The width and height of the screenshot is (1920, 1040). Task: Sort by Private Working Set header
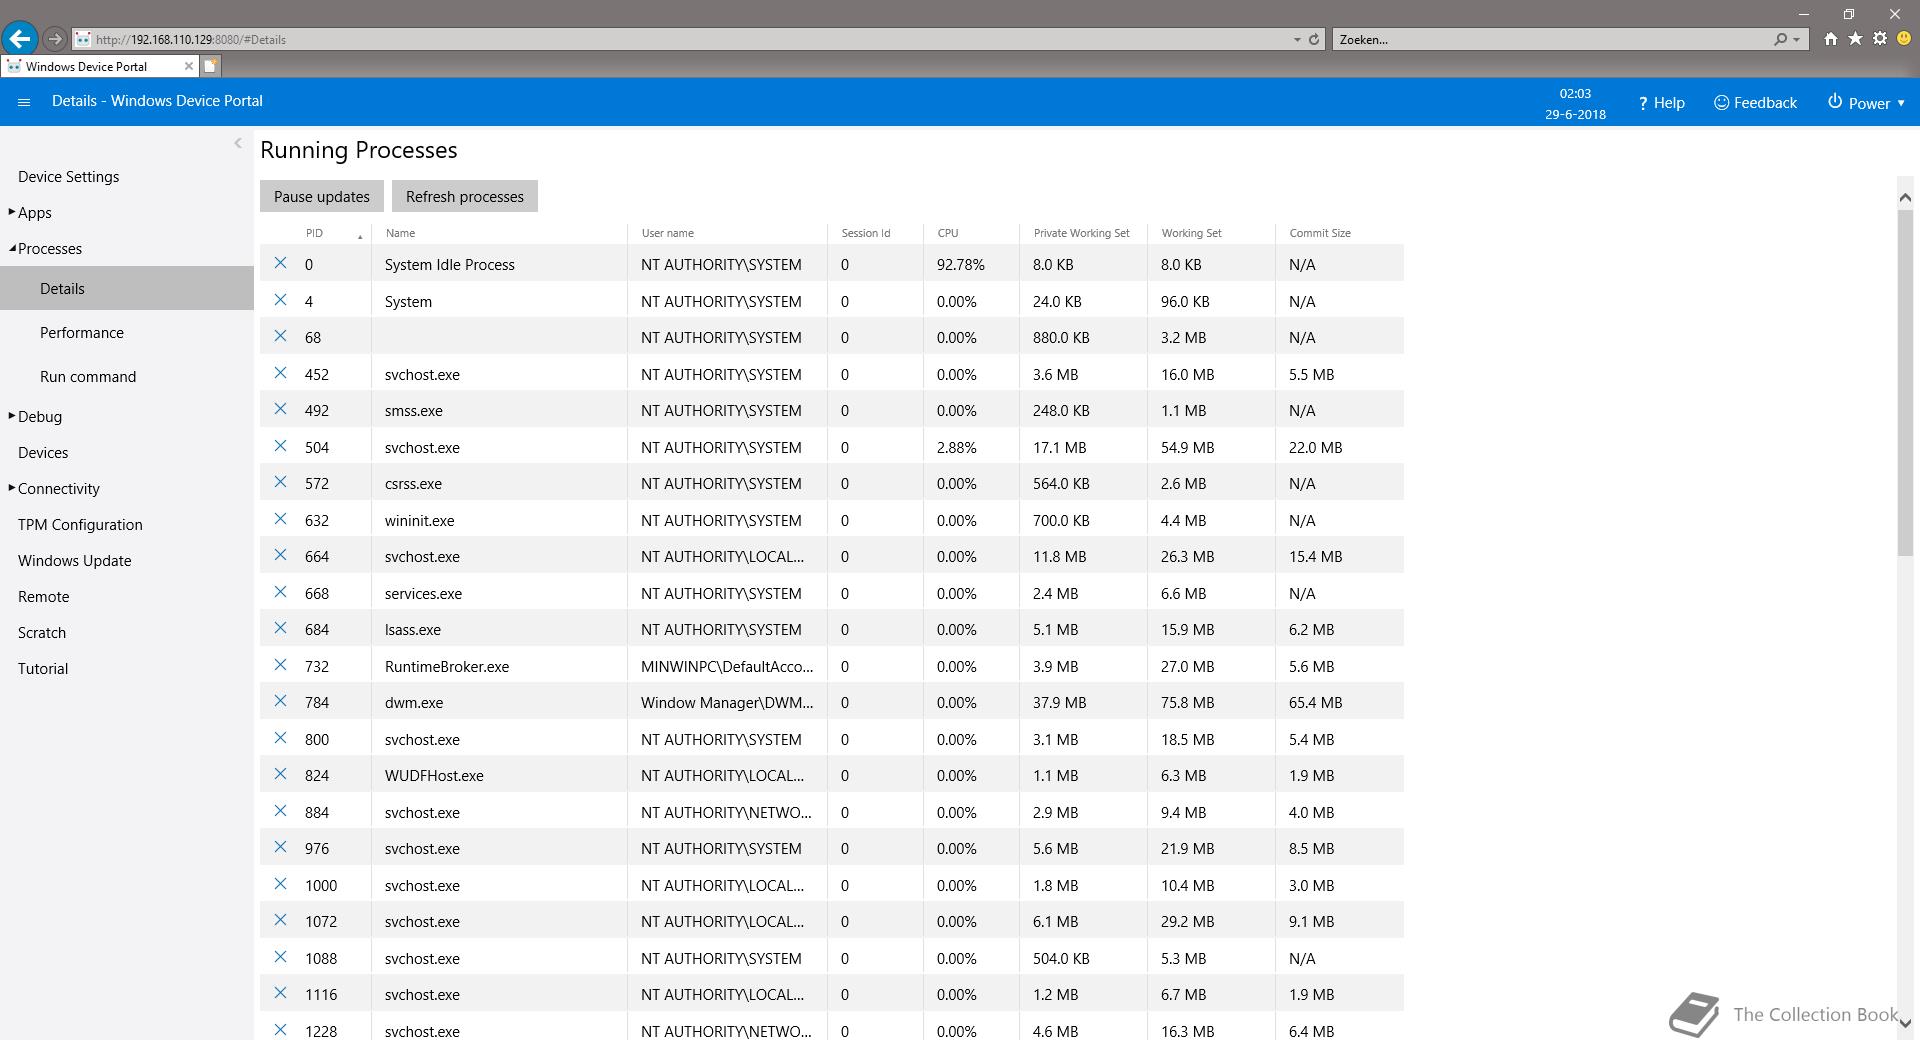[x=1081, y=233]
